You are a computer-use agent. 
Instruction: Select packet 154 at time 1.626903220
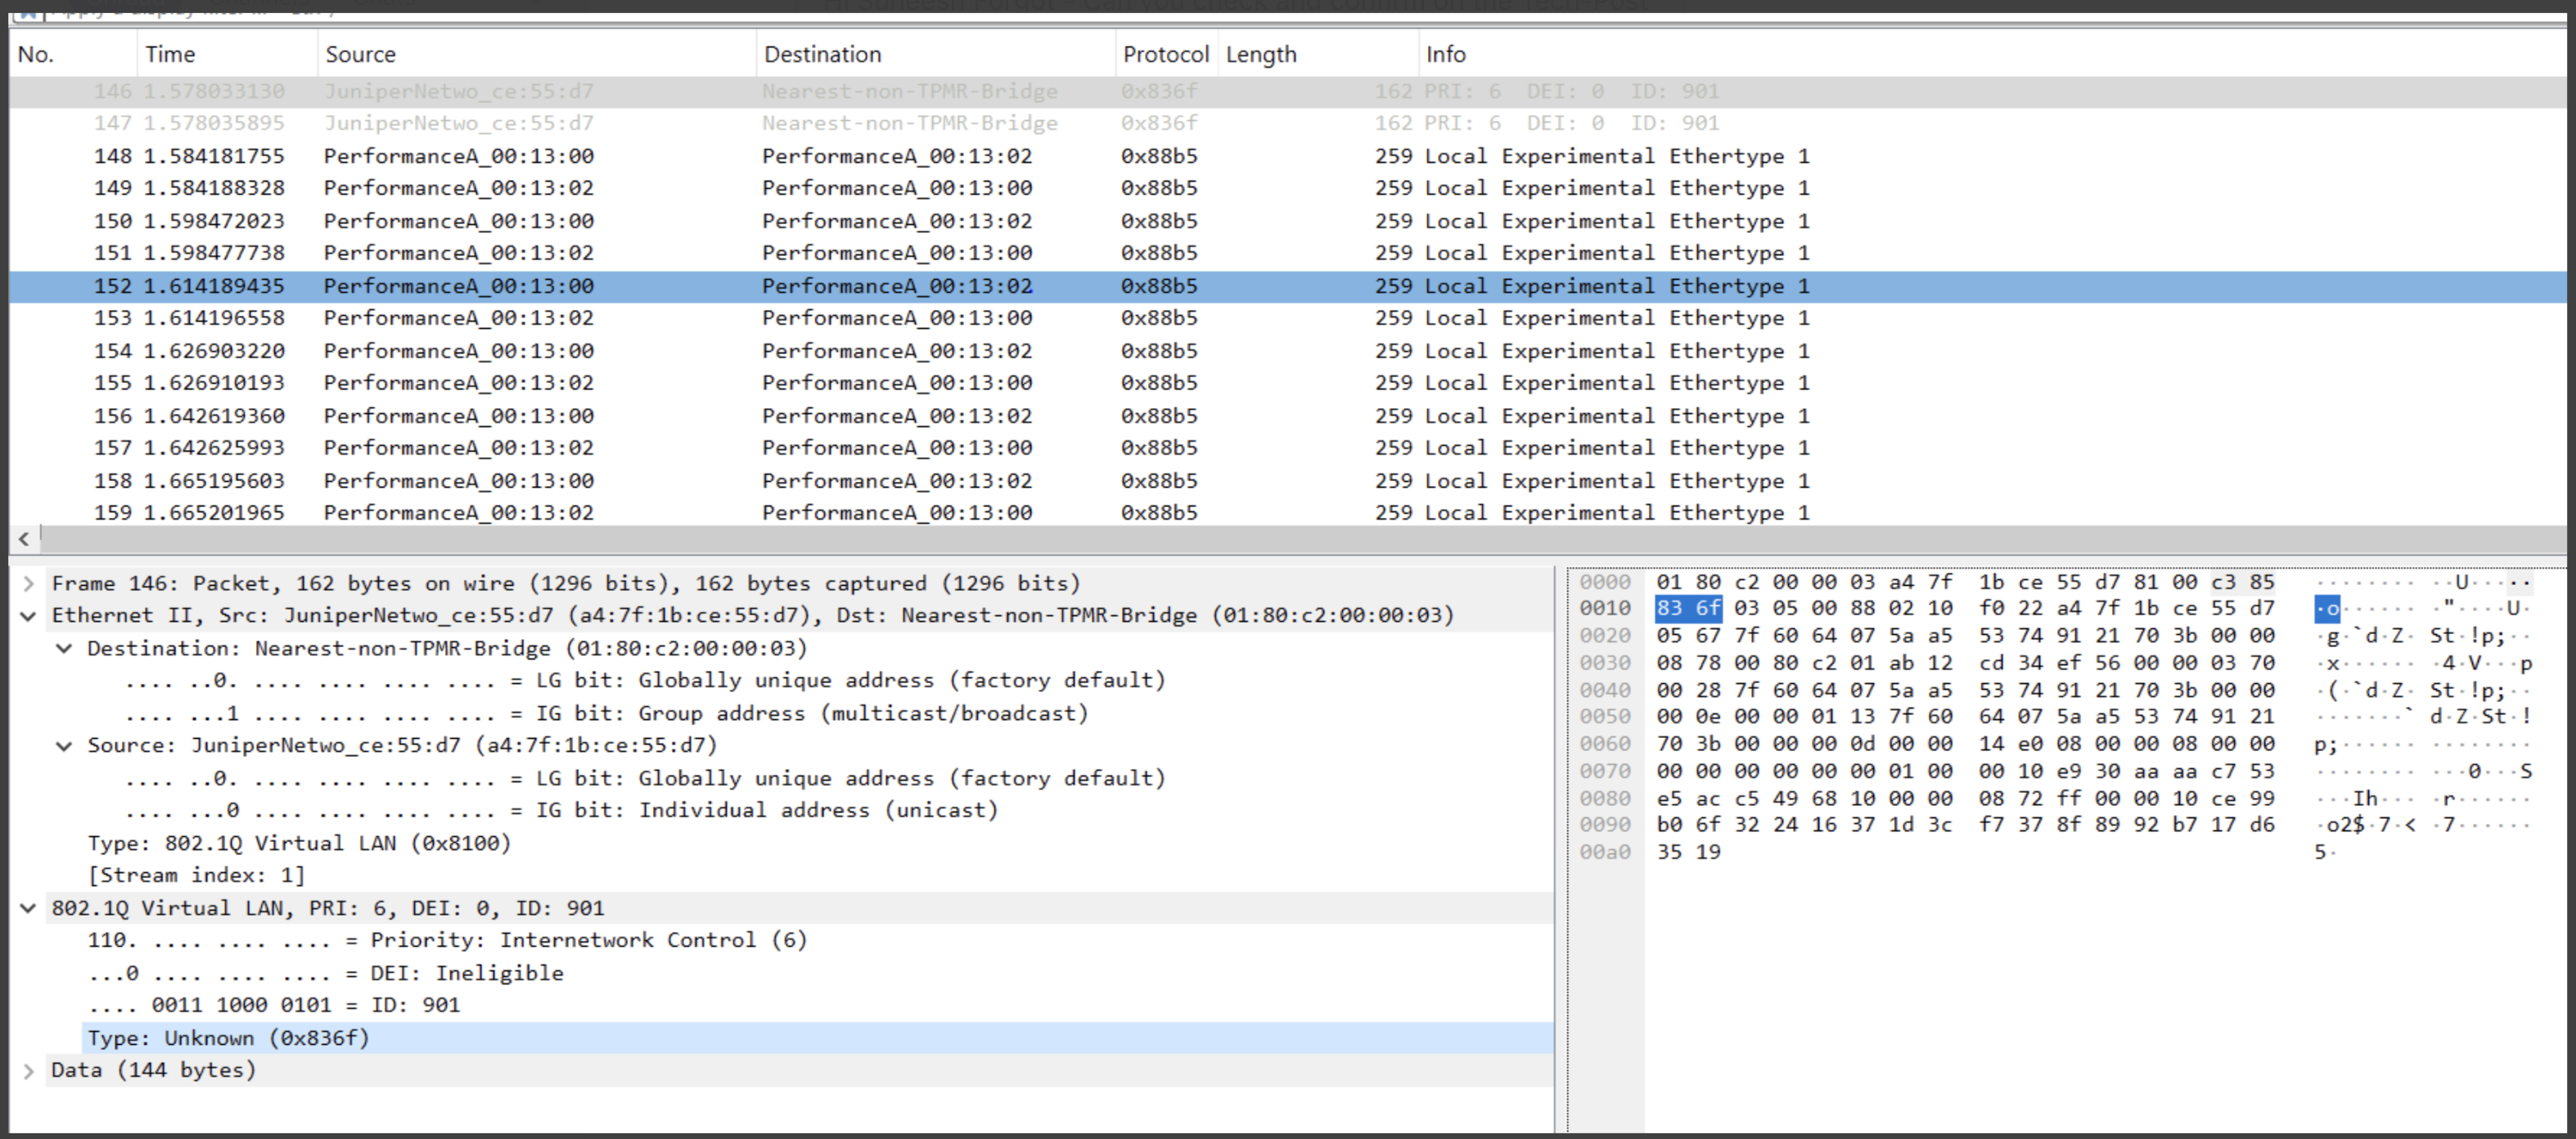pos(1288,351)
